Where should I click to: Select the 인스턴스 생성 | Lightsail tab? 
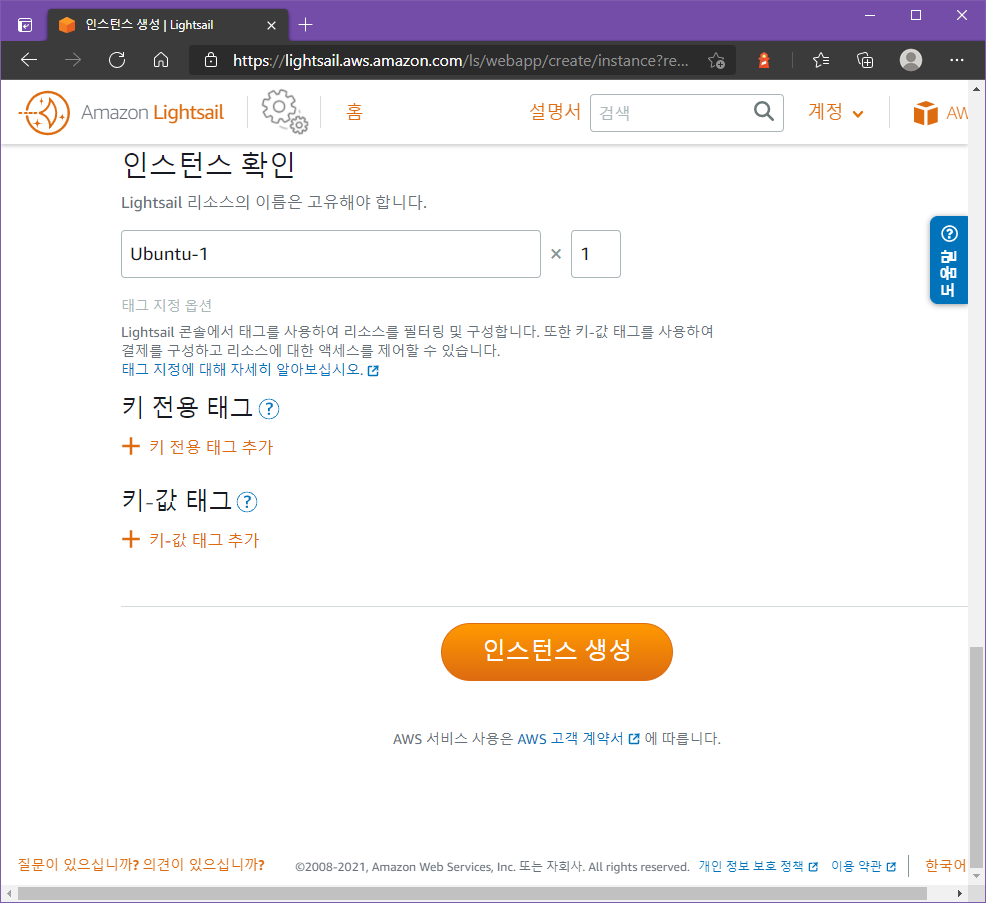click(168, 25)
